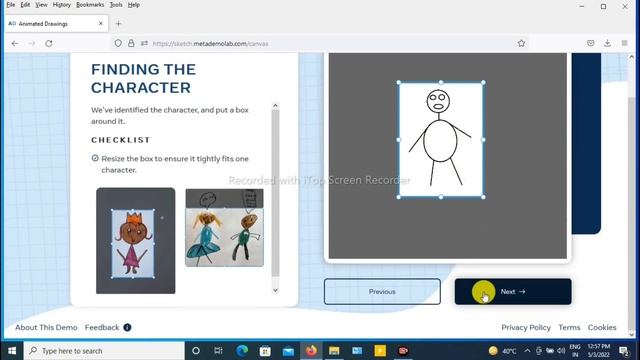The height and width of the screenshot is (360, 640).
Task: Open Cortana circle icon
Action: (x=196, y=351)
